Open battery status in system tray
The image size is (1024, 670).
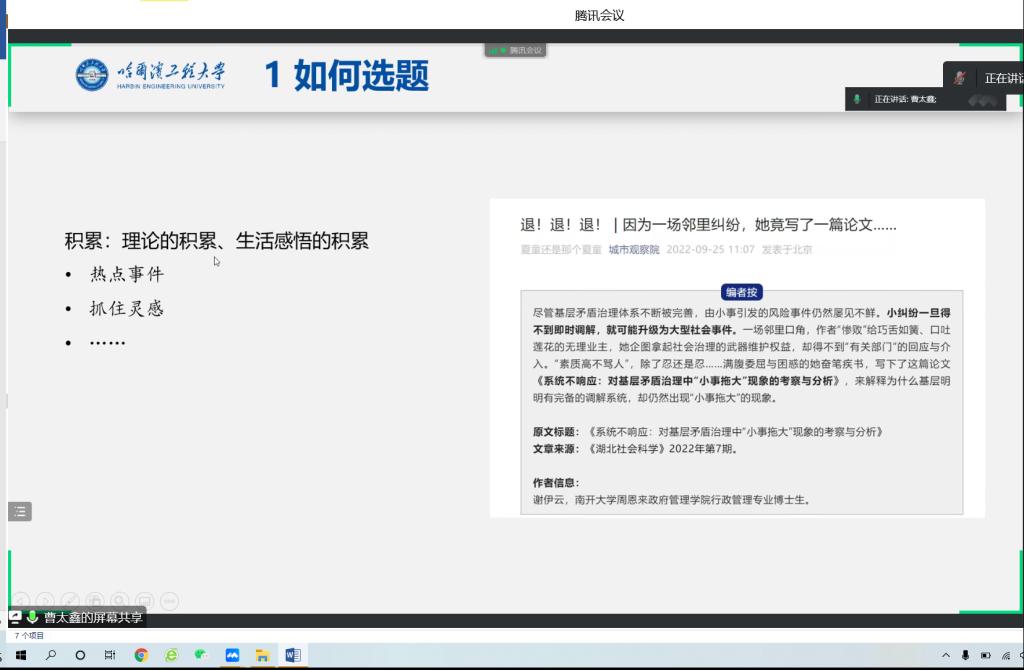[985, 656]
